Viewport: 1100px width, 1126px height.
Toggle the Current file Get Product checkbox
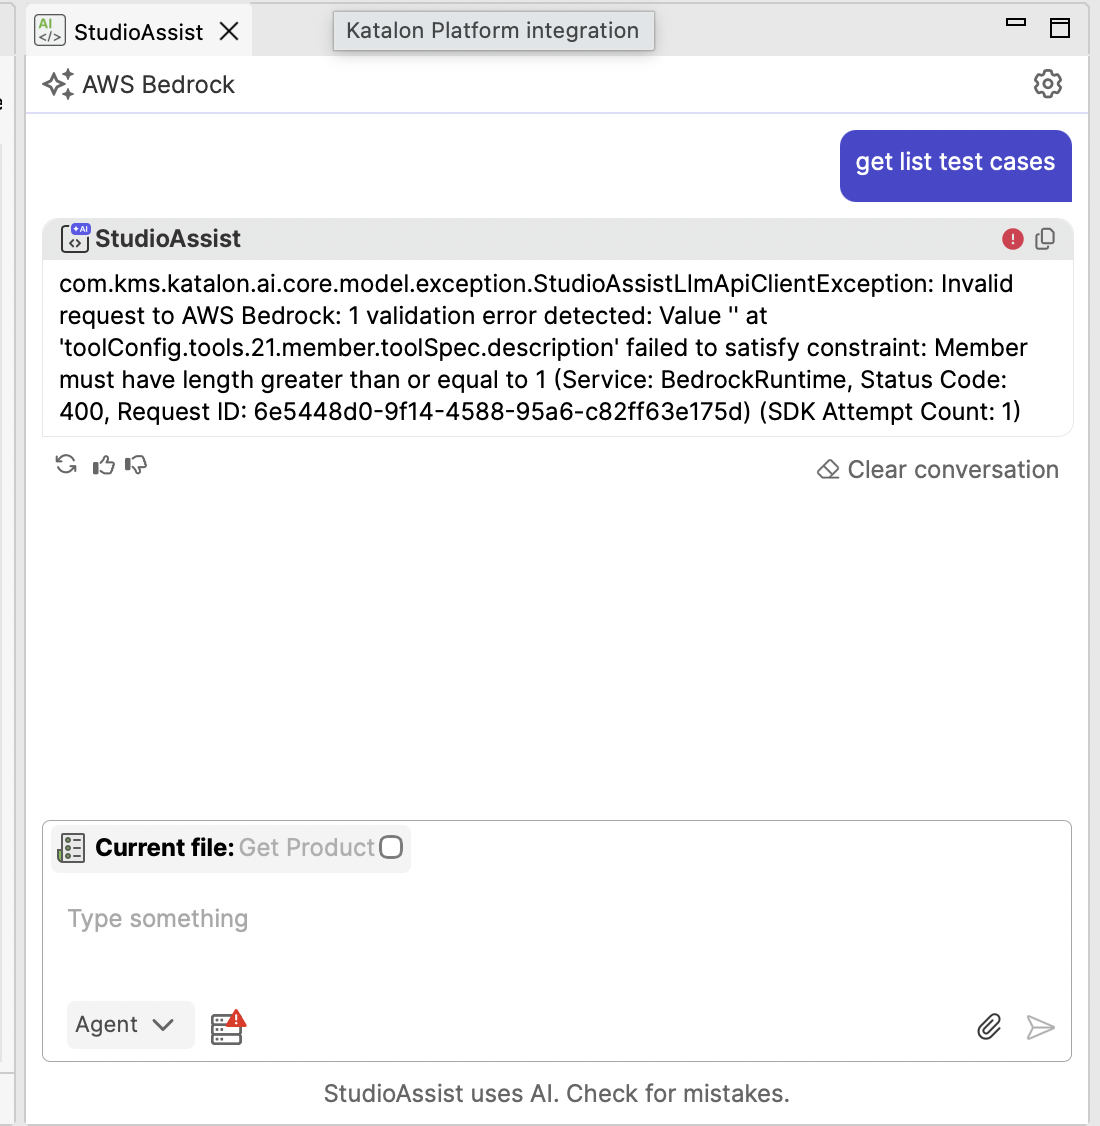[x=391, y=847]
